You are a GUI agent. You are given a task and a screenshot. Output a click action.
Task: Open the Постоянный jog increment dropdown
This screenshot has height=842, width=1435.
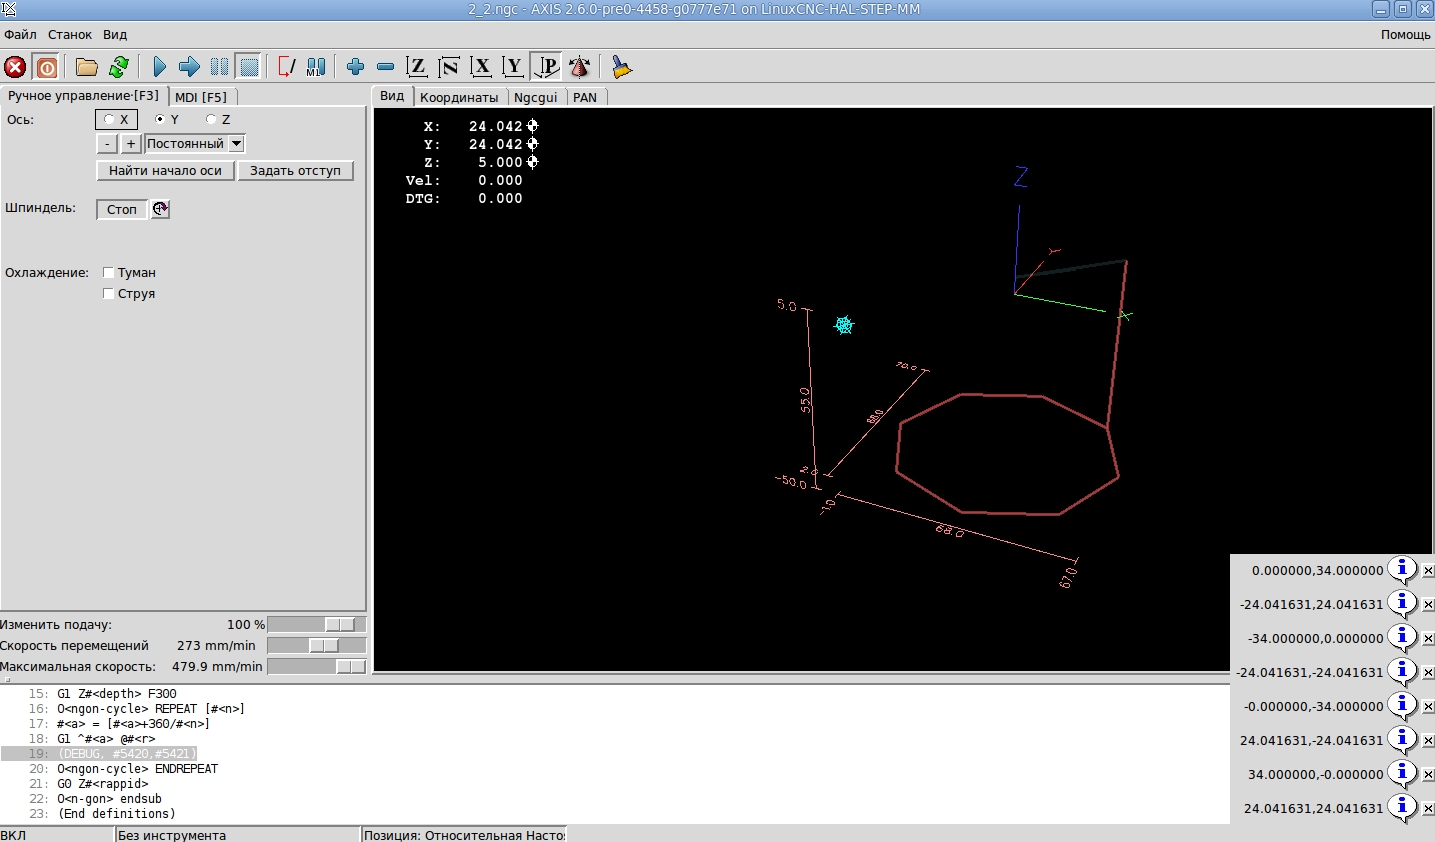click(236, 144)
